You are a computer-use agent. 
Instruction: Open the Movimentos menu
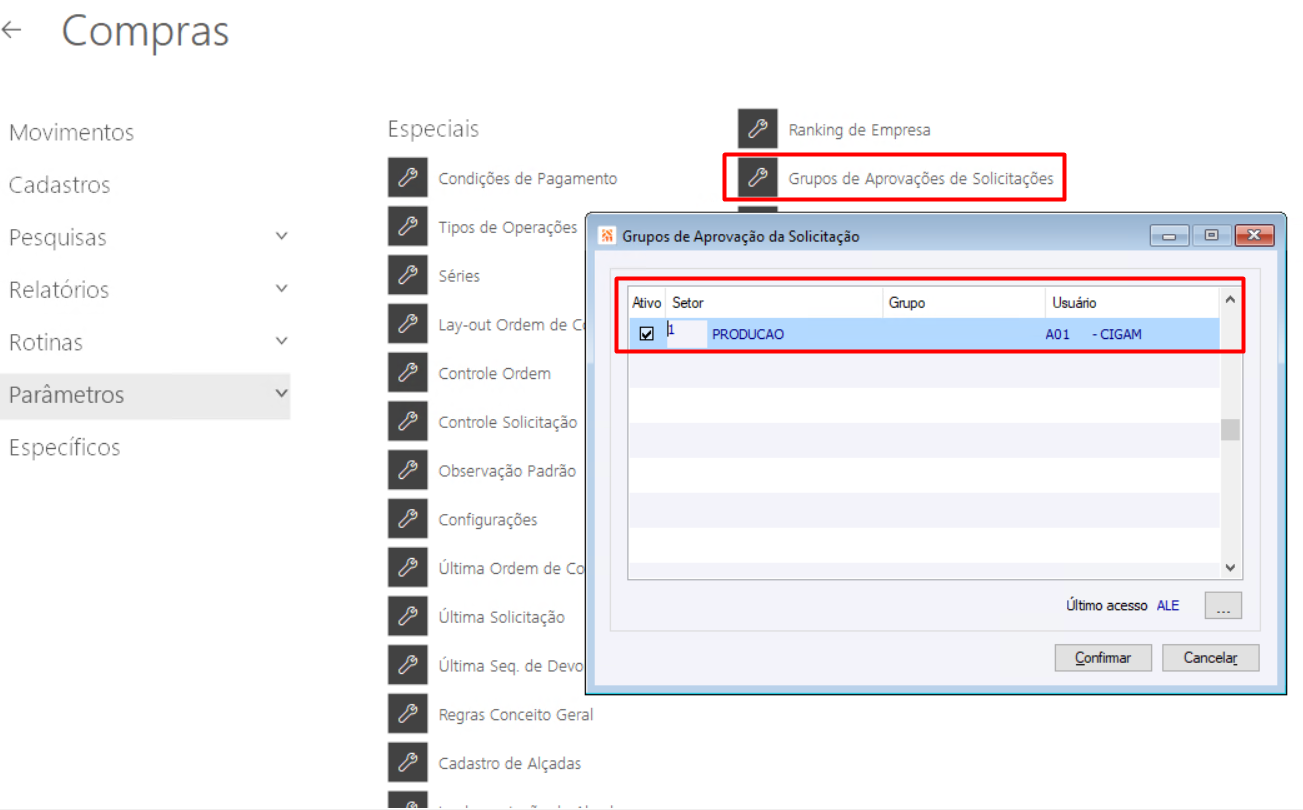pos(71,132)
